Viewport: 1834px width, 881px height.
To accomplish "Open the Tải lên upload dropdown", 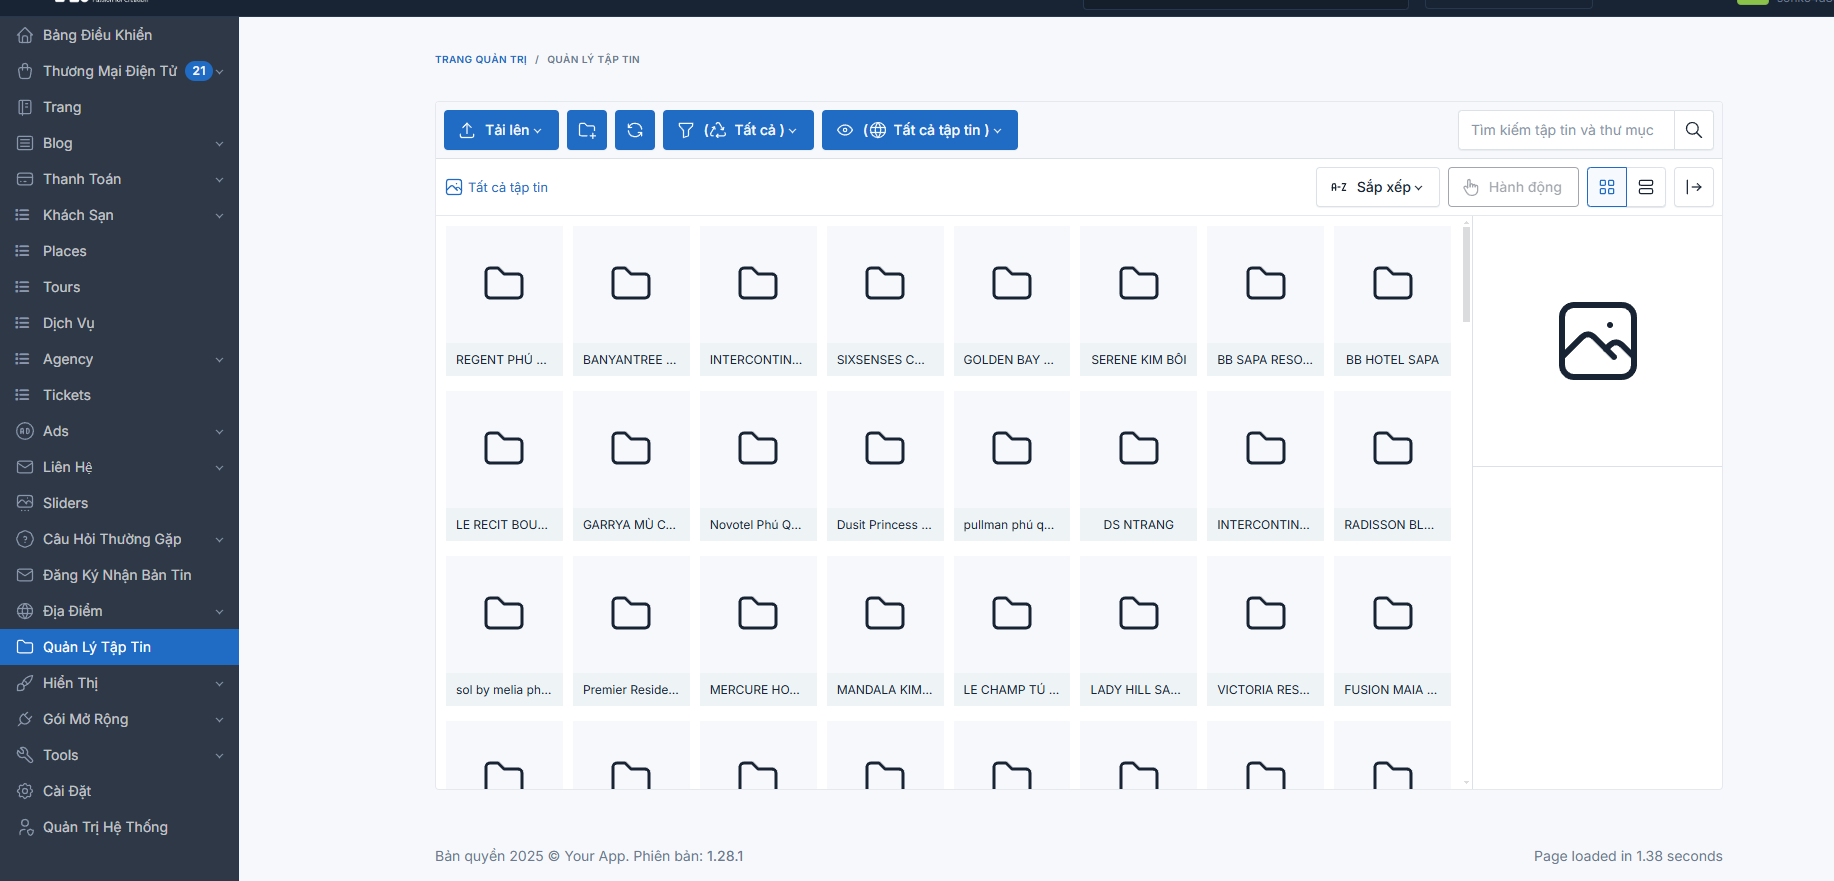I will (501, 130).
